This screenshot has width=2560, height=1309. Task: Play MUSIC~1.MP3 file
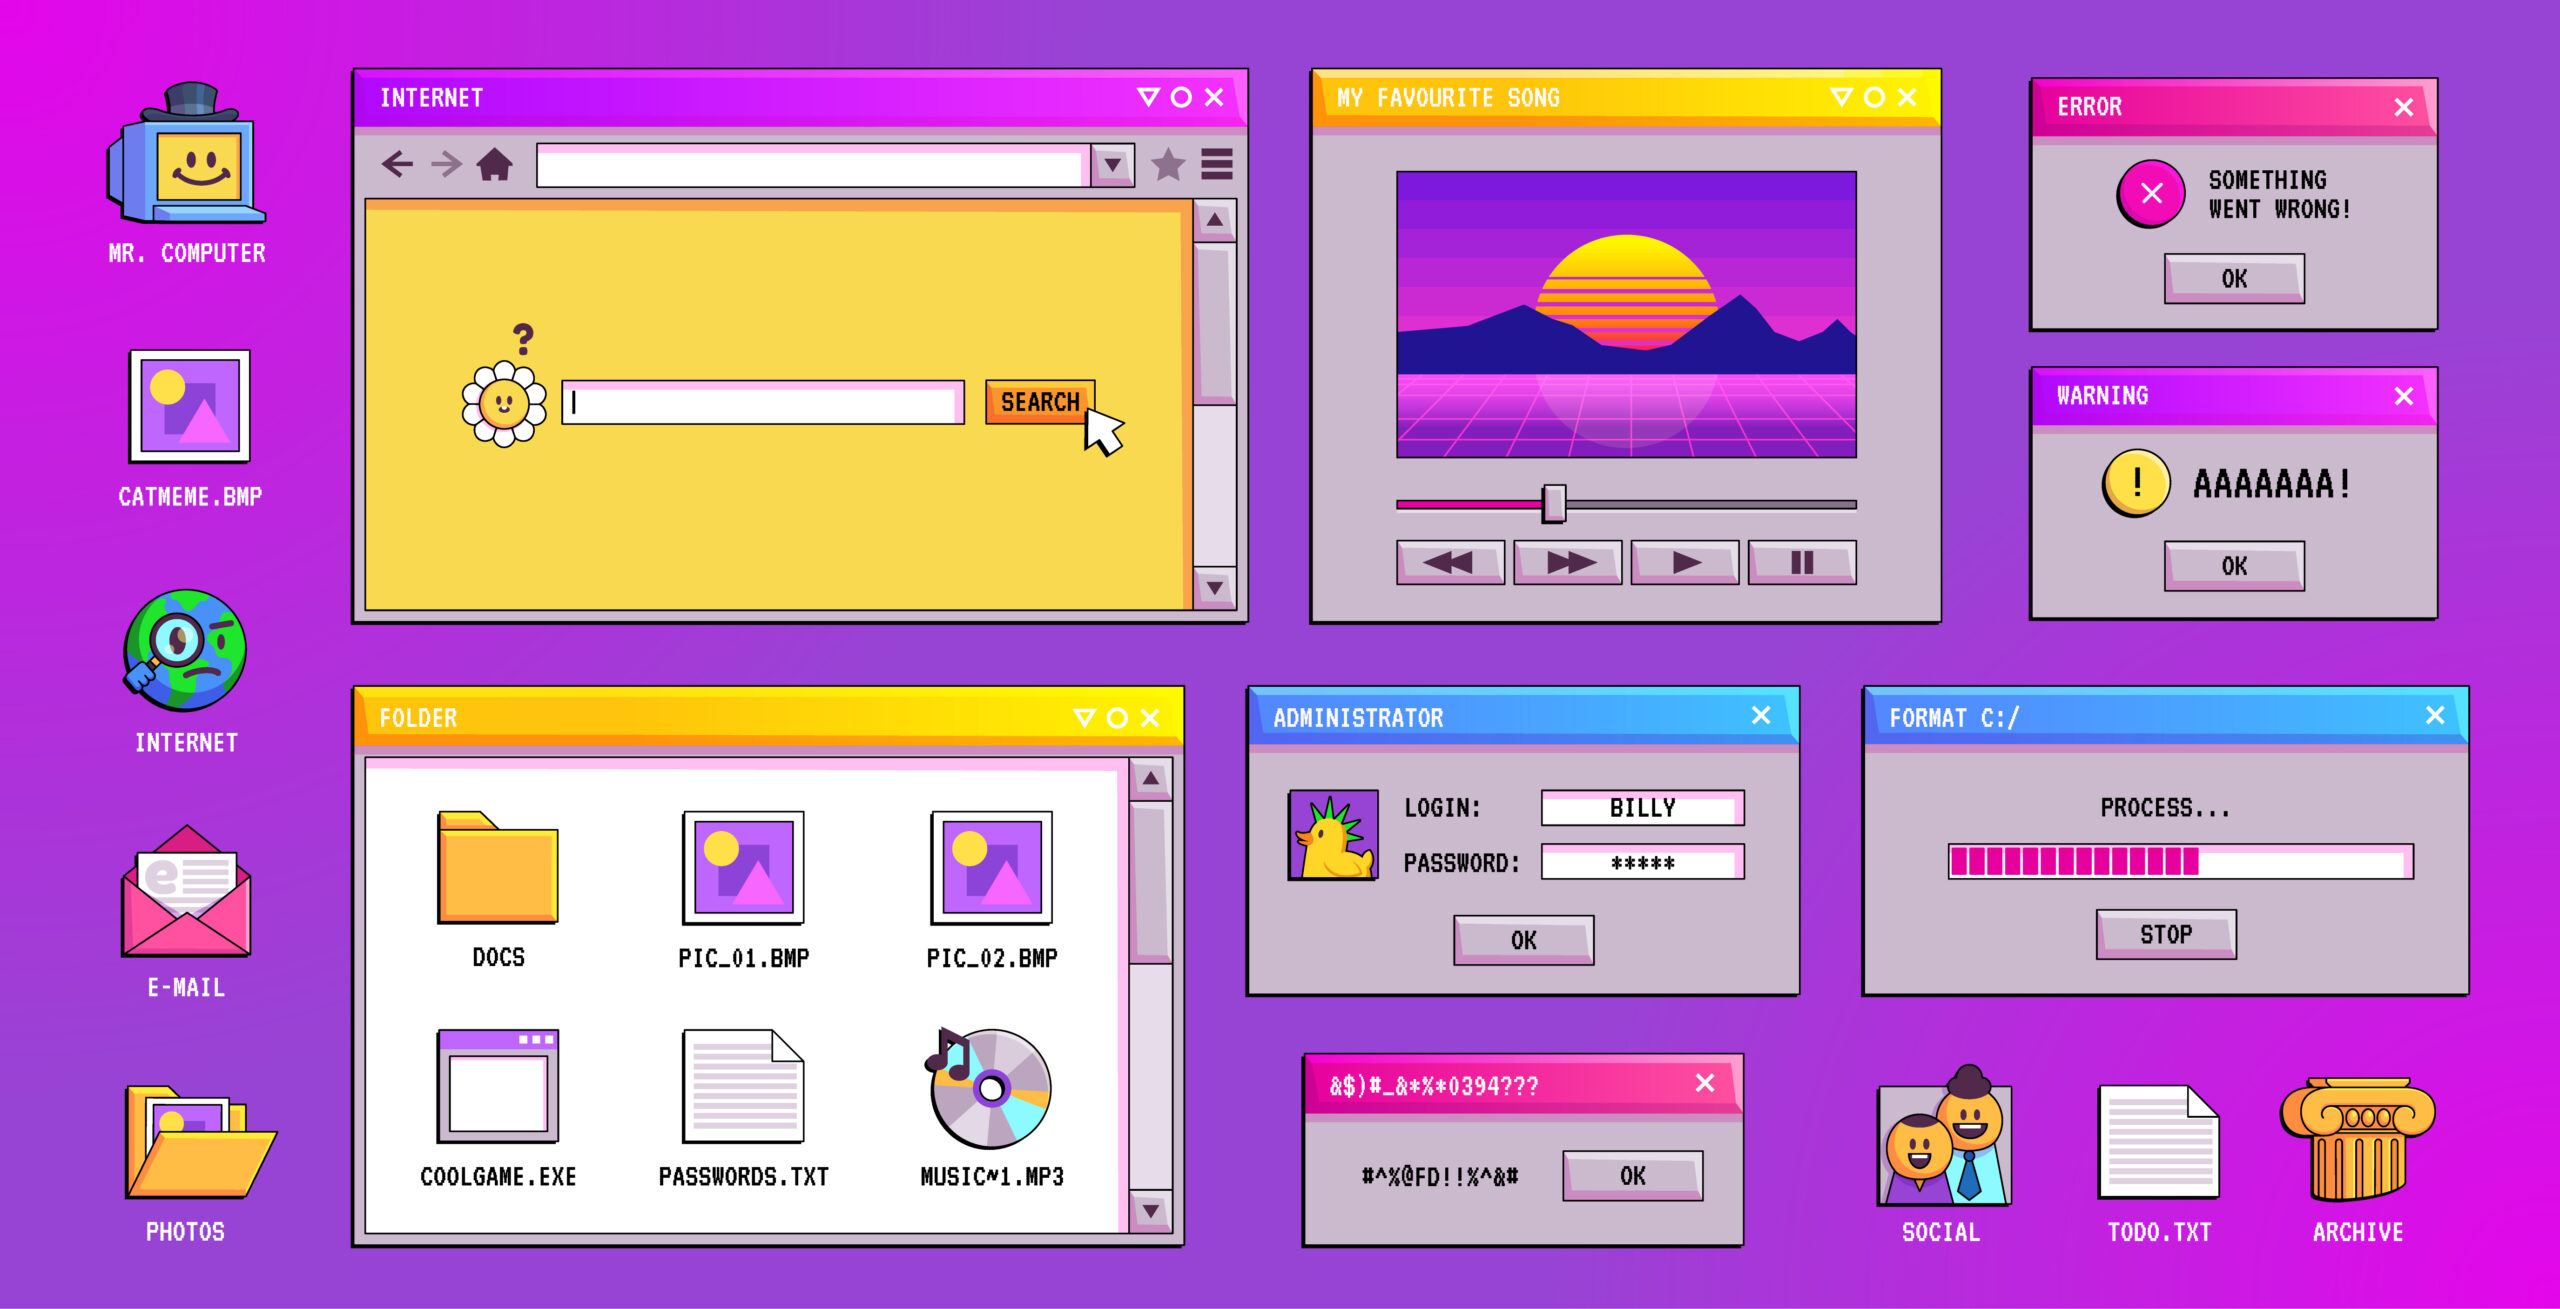[x=989, y=1088]
